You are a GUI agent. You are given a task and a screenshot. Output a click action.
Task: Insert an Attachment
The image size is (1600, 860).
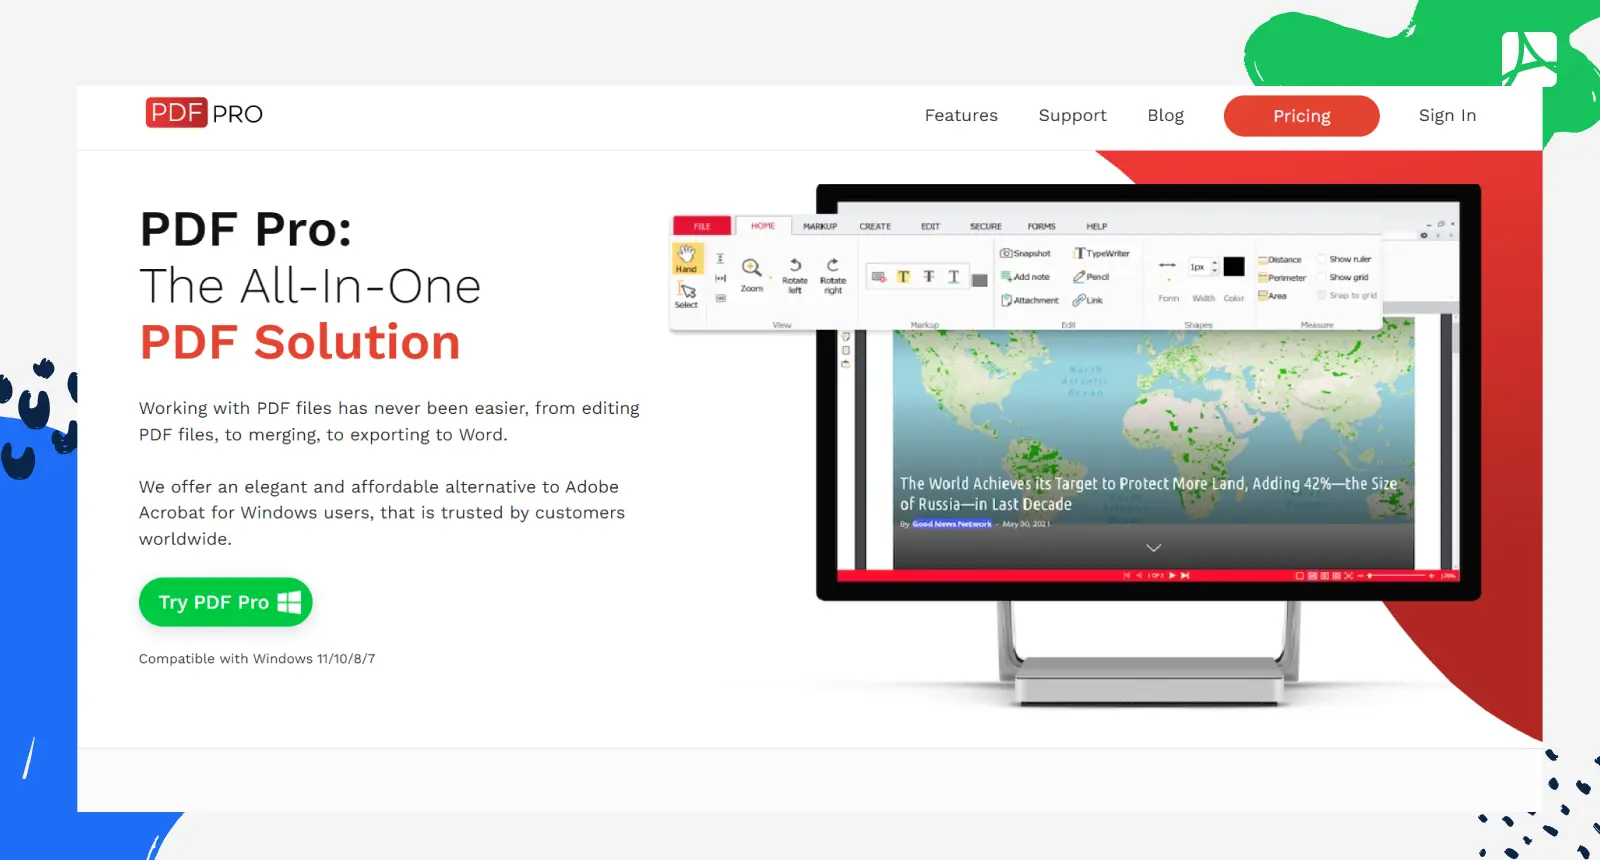click(1030, 300)
